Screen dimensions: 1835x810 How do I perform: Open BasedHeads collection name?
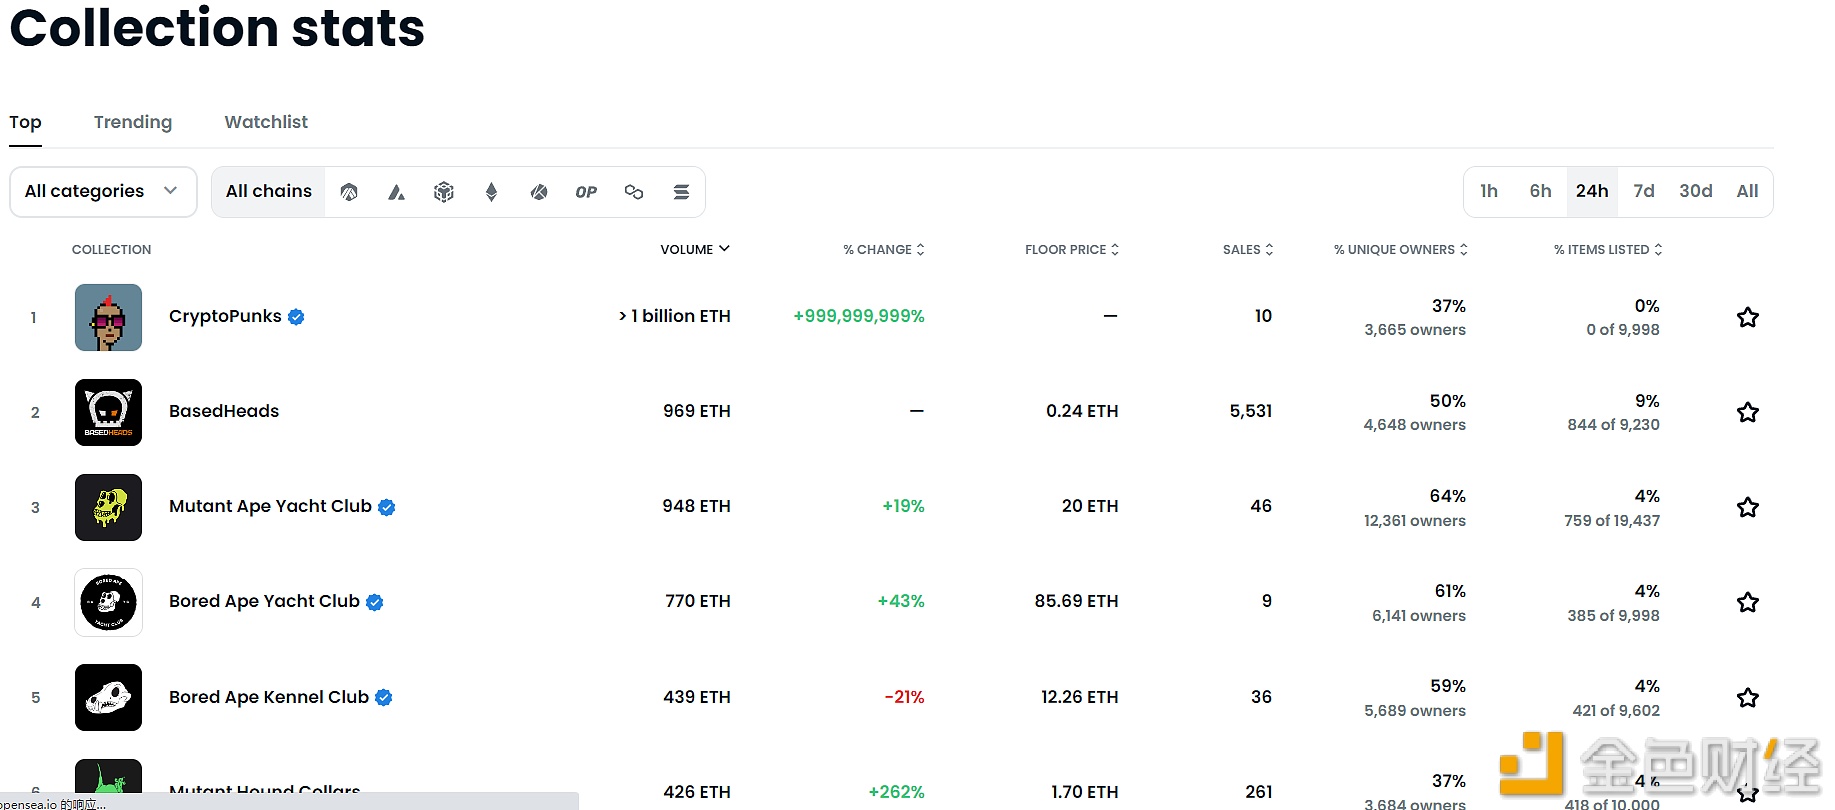224,411
